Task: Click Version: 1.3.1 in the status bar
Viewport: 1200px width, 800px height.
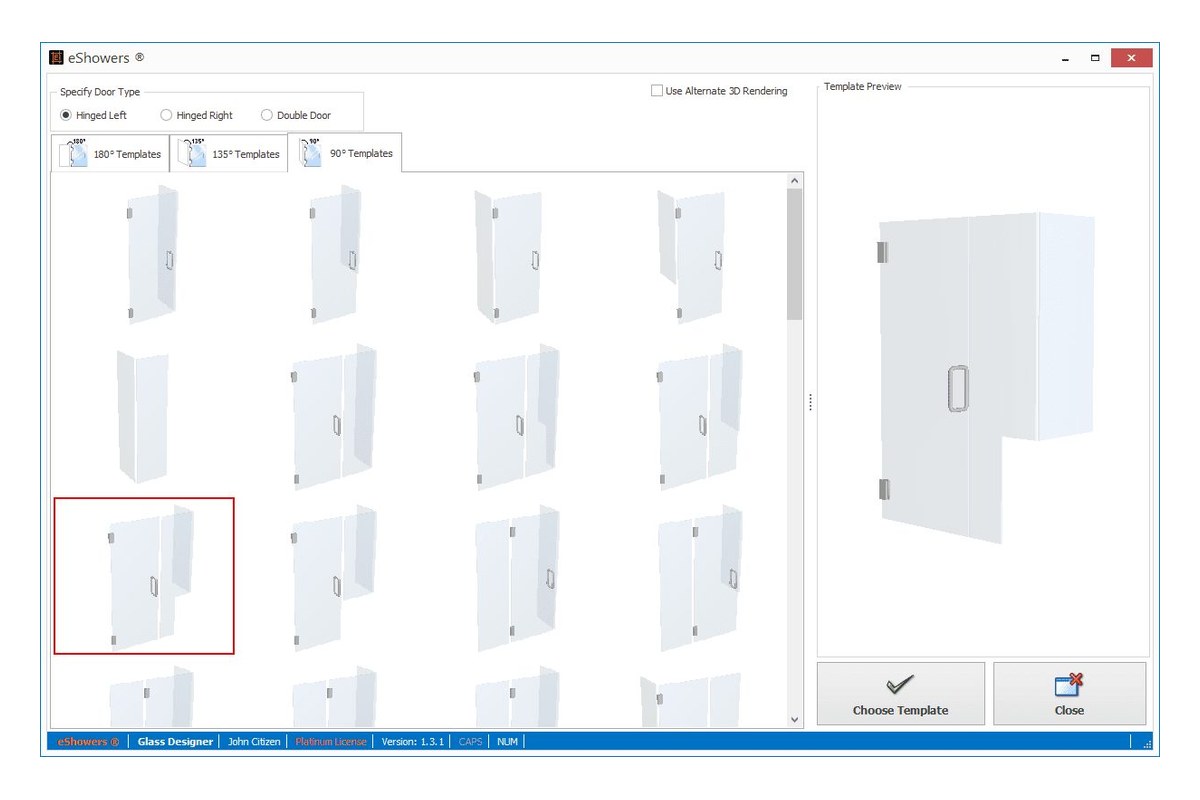Action: (x=413, y=742)
